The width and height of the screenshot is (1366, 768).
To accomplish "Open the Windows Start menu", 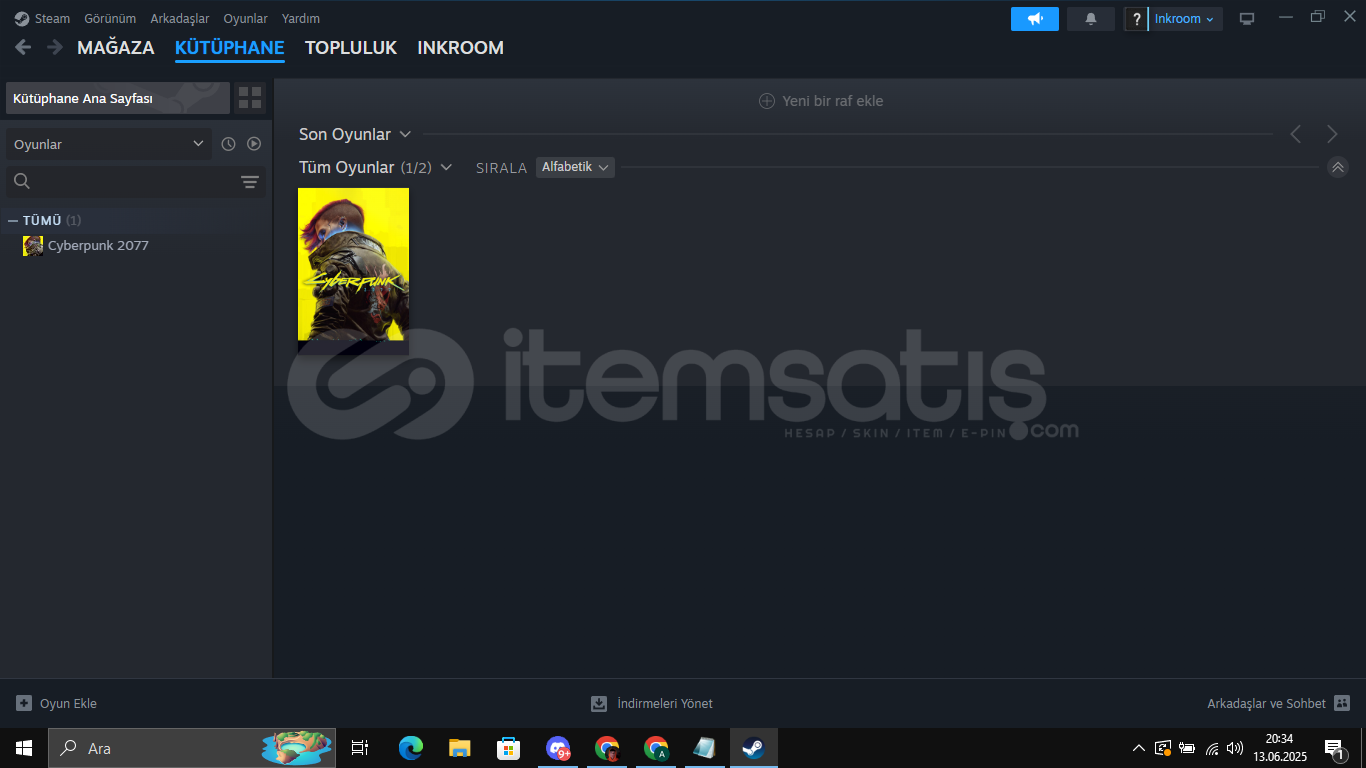I will (x=24, y=748).
